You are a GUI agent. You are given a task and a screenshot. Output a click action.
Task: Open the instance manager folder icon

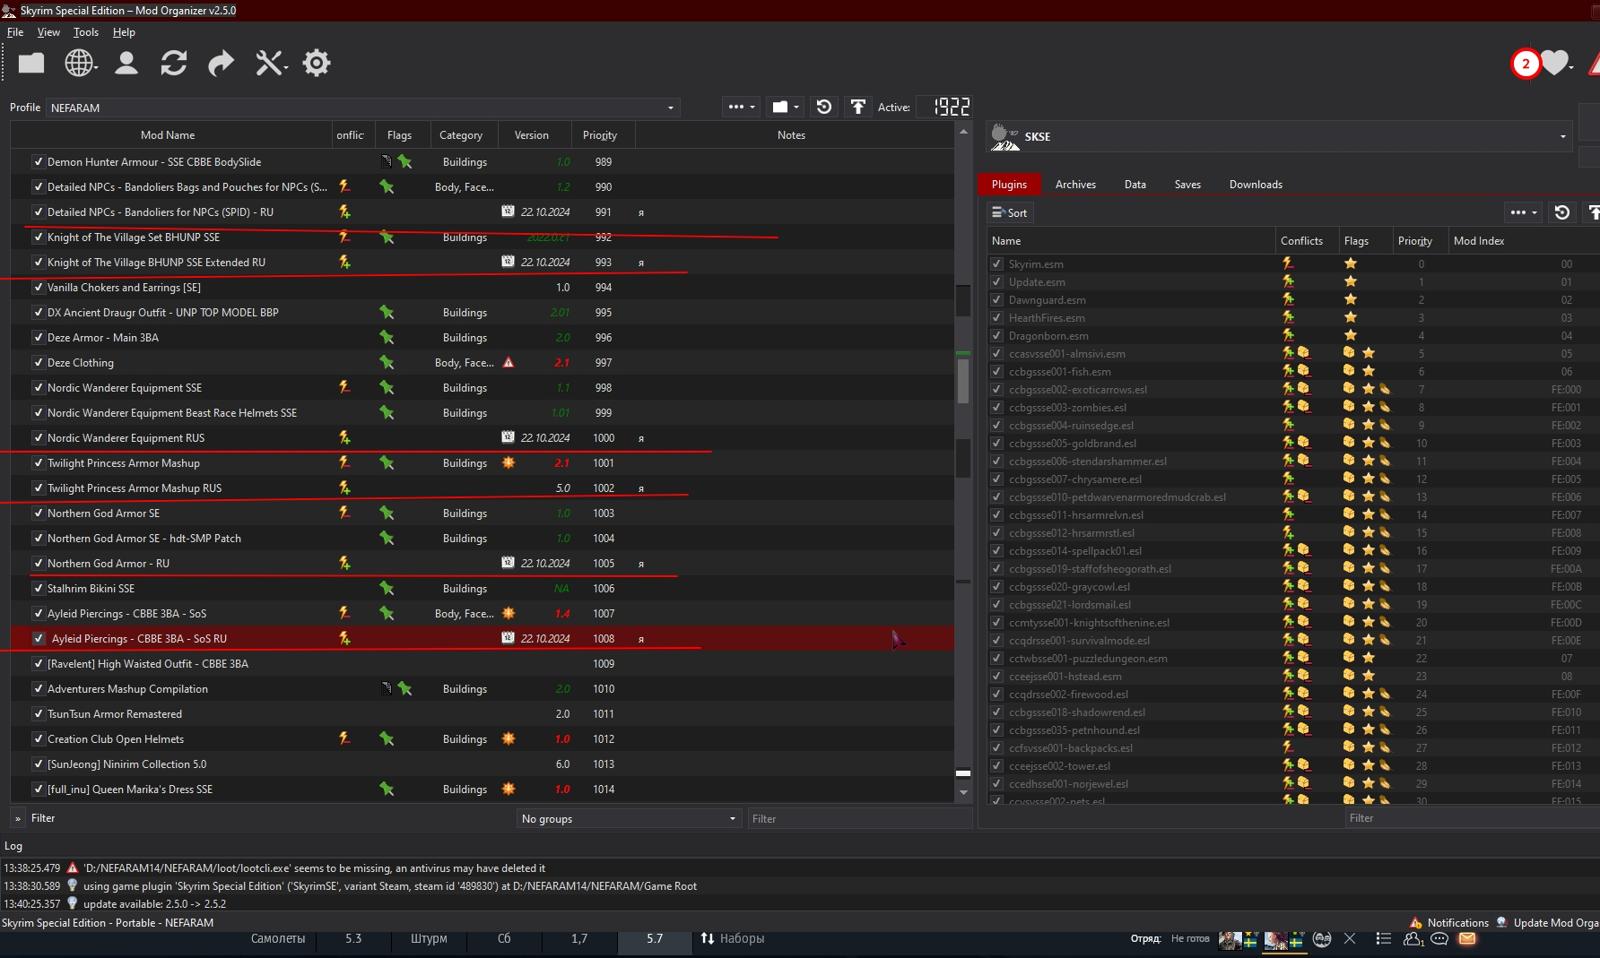(31, 63)
